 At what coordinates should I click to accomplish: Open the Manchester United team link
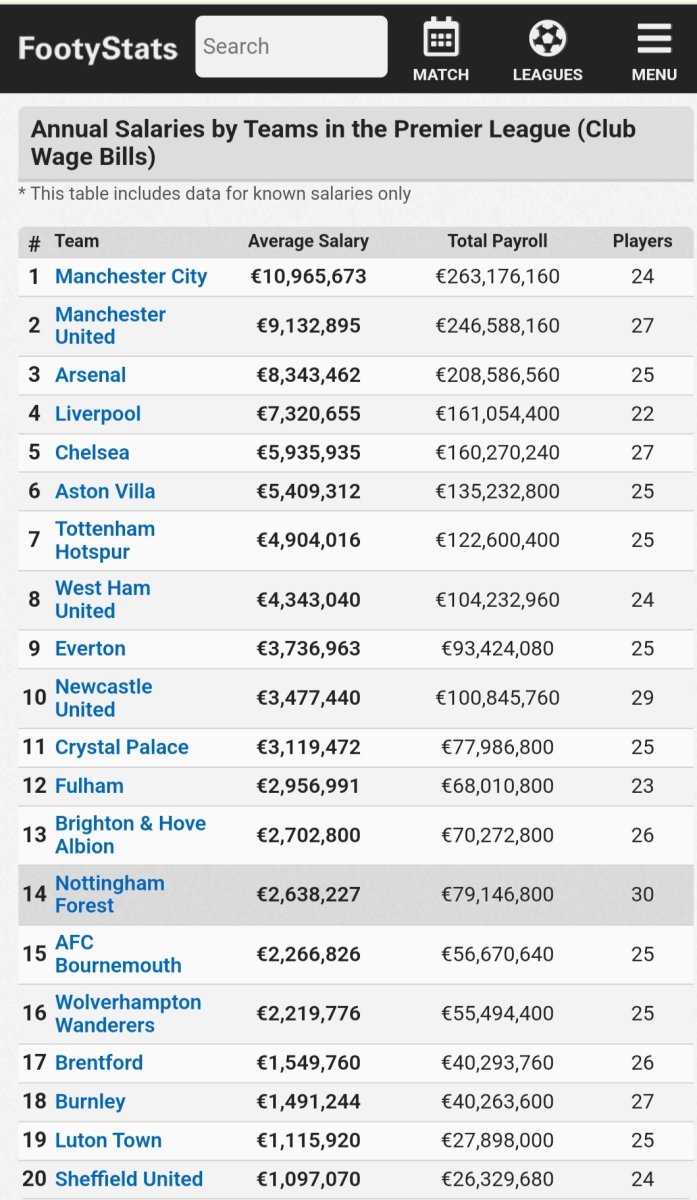[x=110, y=326]
